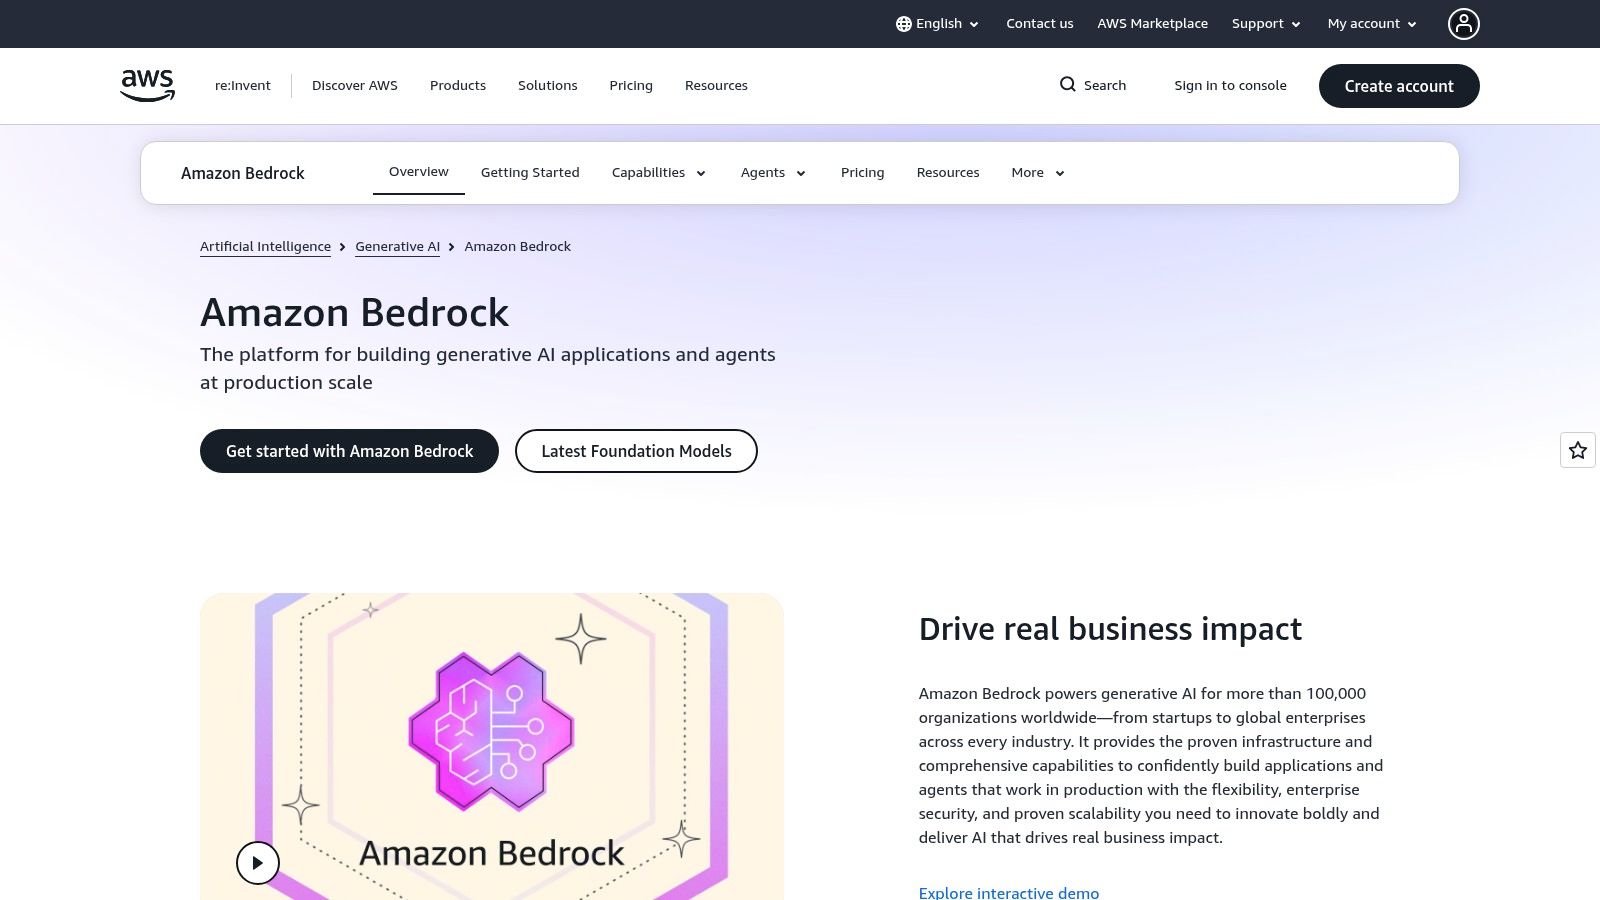
Task: Click Sign in to console
Action: pos(1230,86)
